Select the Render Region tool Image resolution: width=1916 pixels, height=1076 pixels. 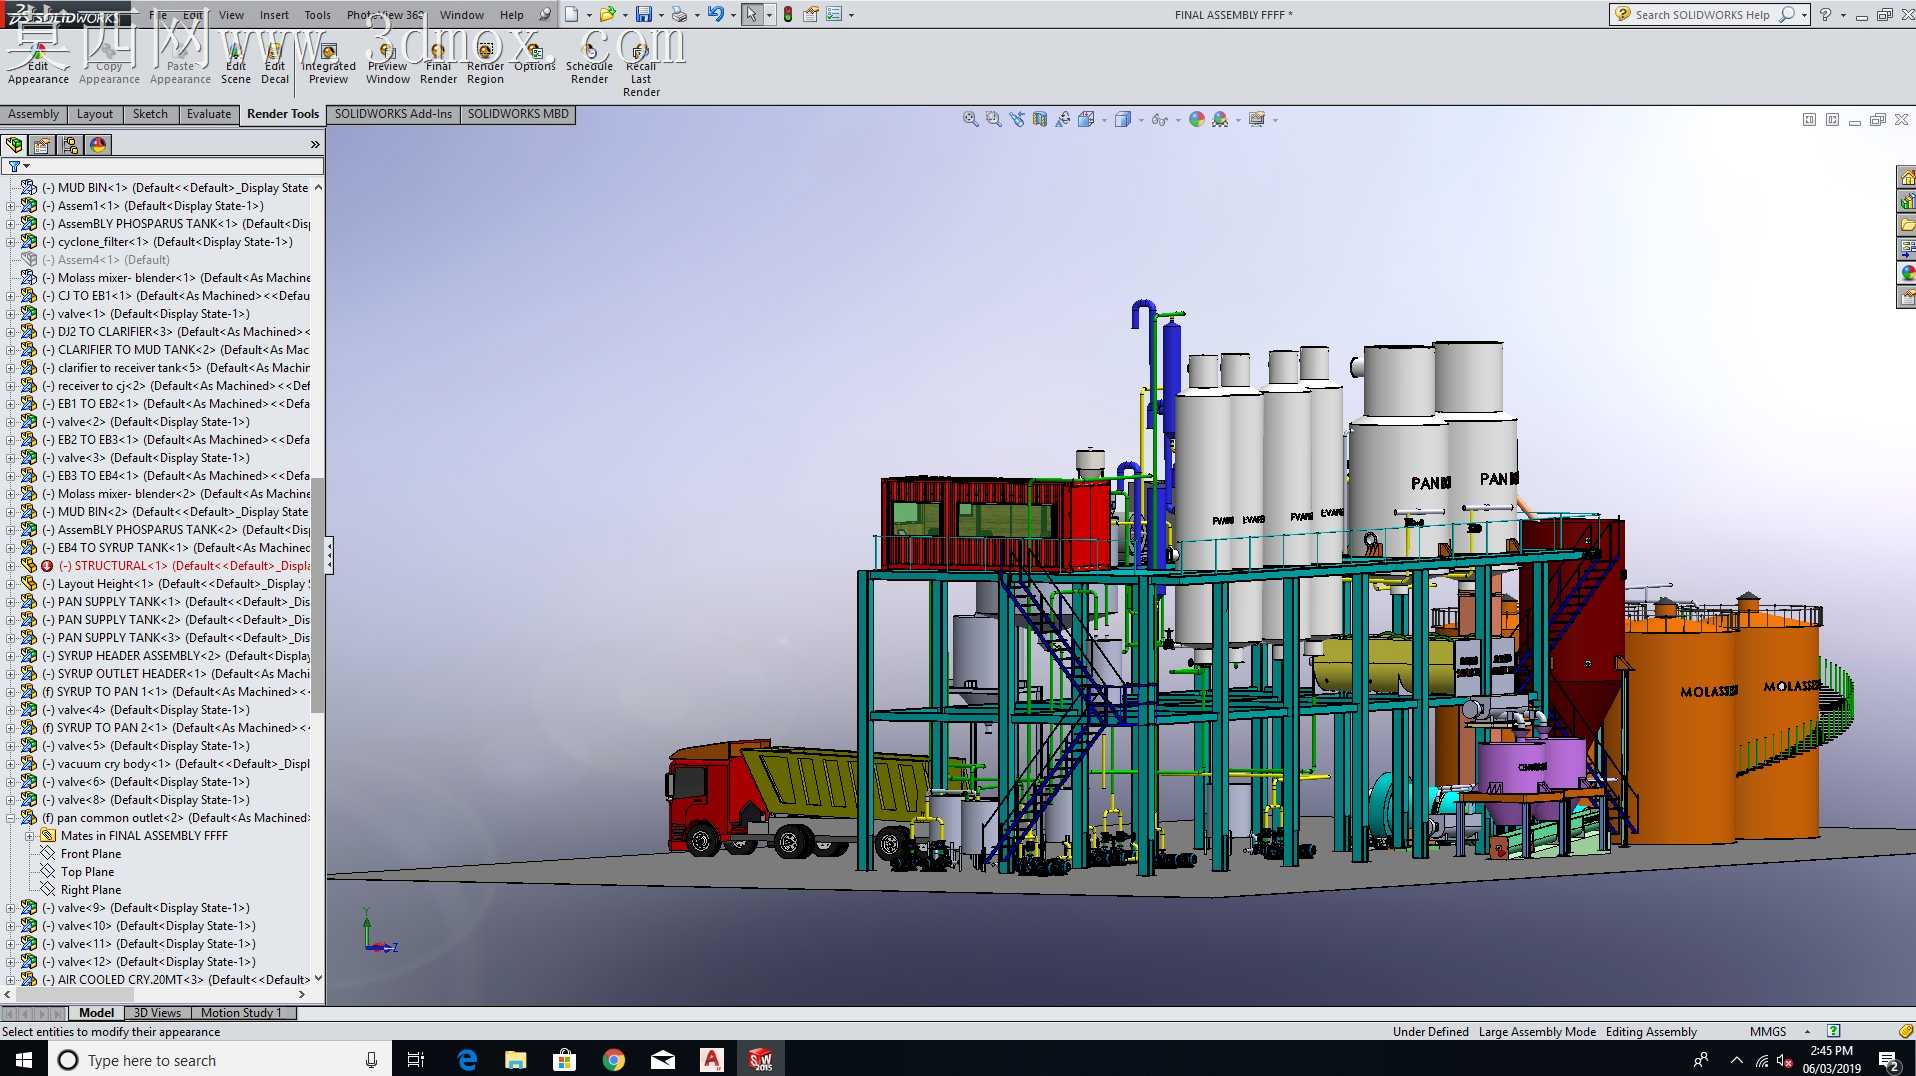485,64
